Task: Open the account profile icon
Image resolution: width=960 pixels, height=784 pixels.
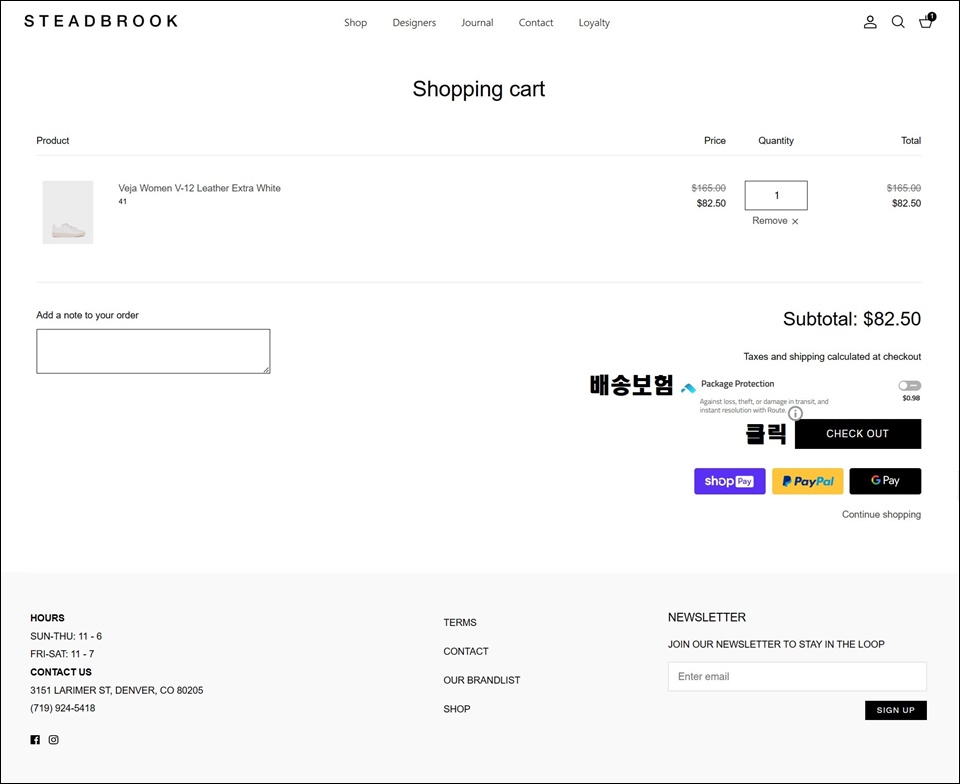Action: tap(870, 23)
